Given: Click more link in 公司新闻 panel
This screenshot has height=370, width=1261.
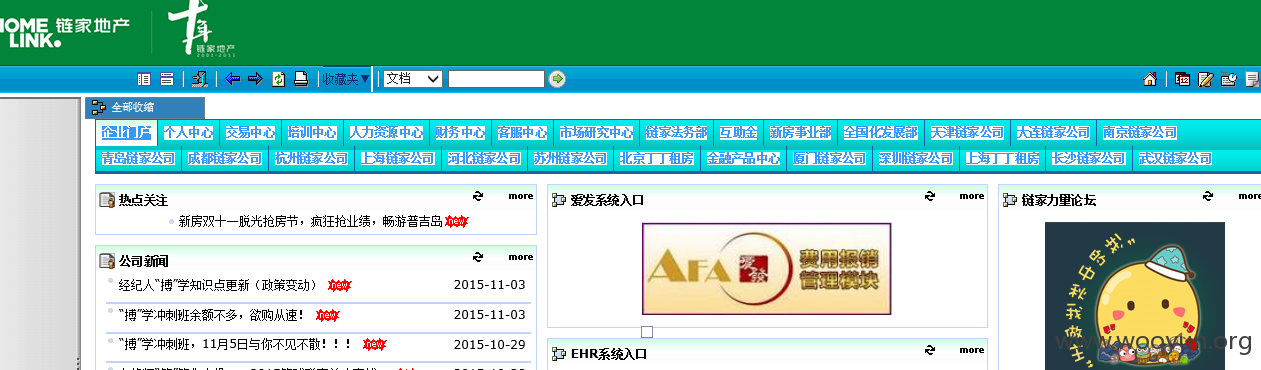Looking at the screenshot, I should point(520,257).
